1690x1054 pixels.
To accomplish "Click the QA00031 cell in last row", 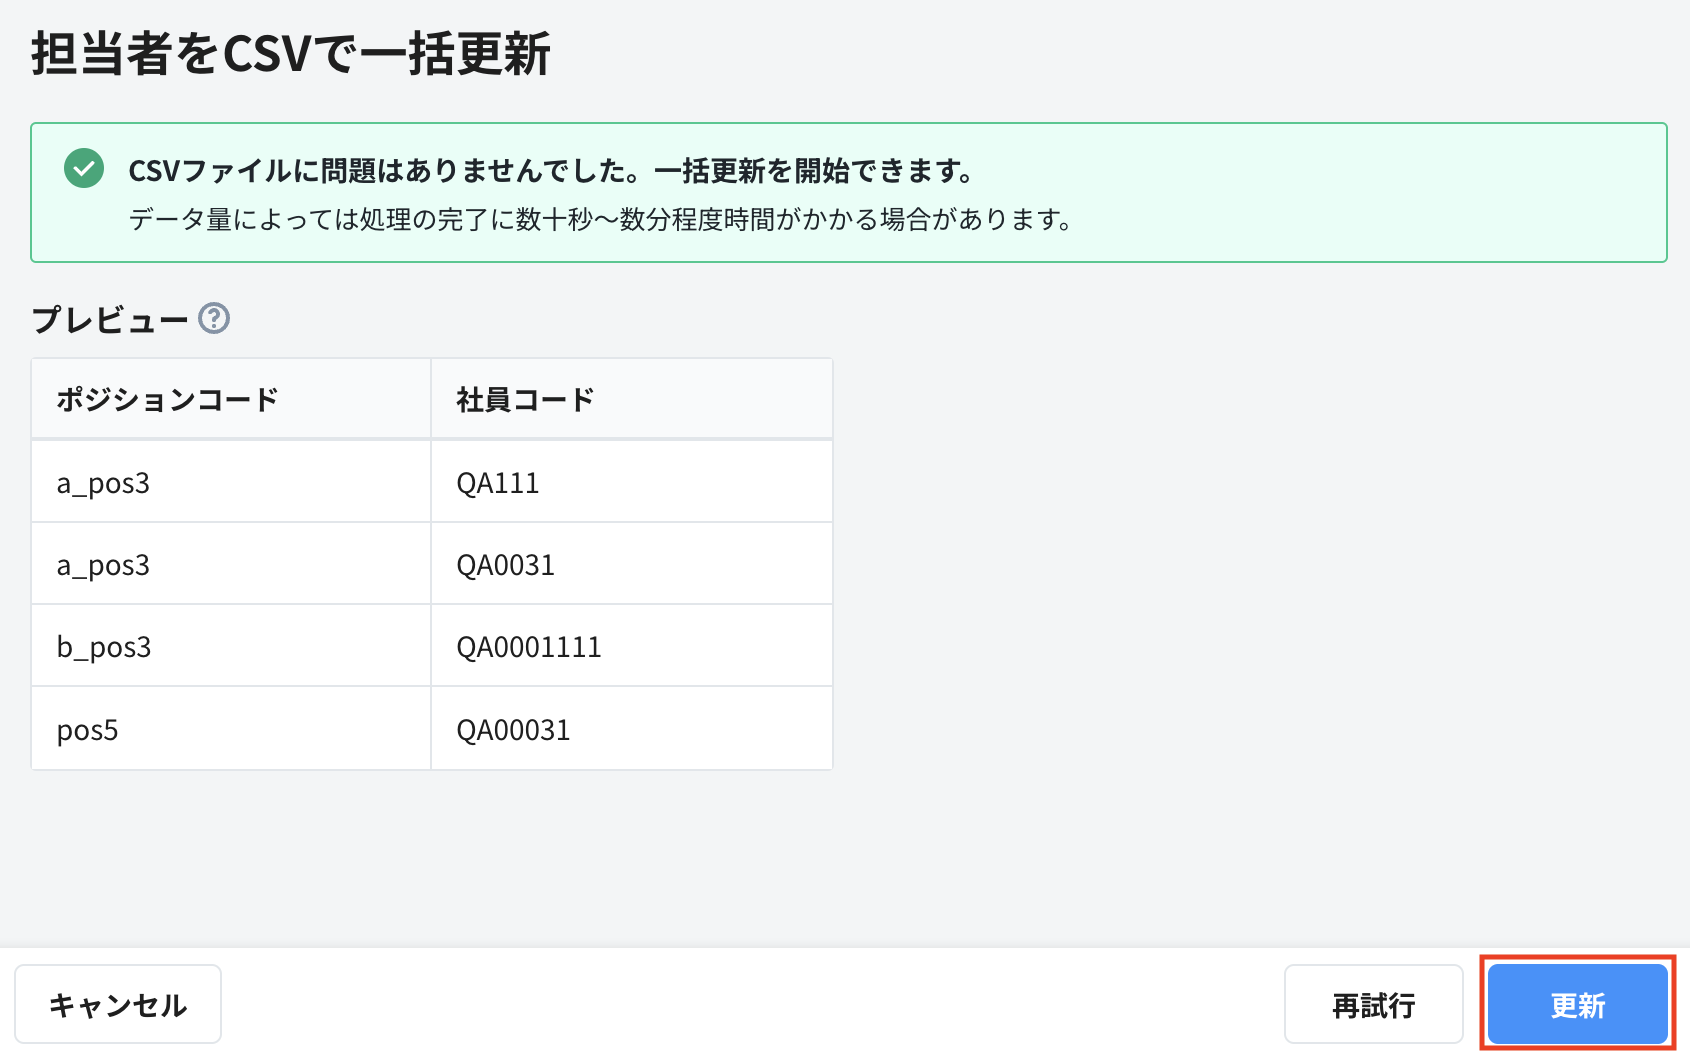I will coord(512,728).
